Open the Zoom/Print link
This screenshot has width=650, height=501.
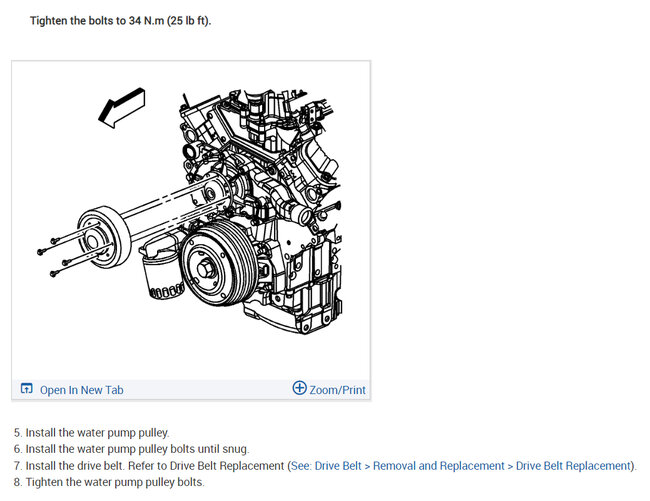(337, 390)
